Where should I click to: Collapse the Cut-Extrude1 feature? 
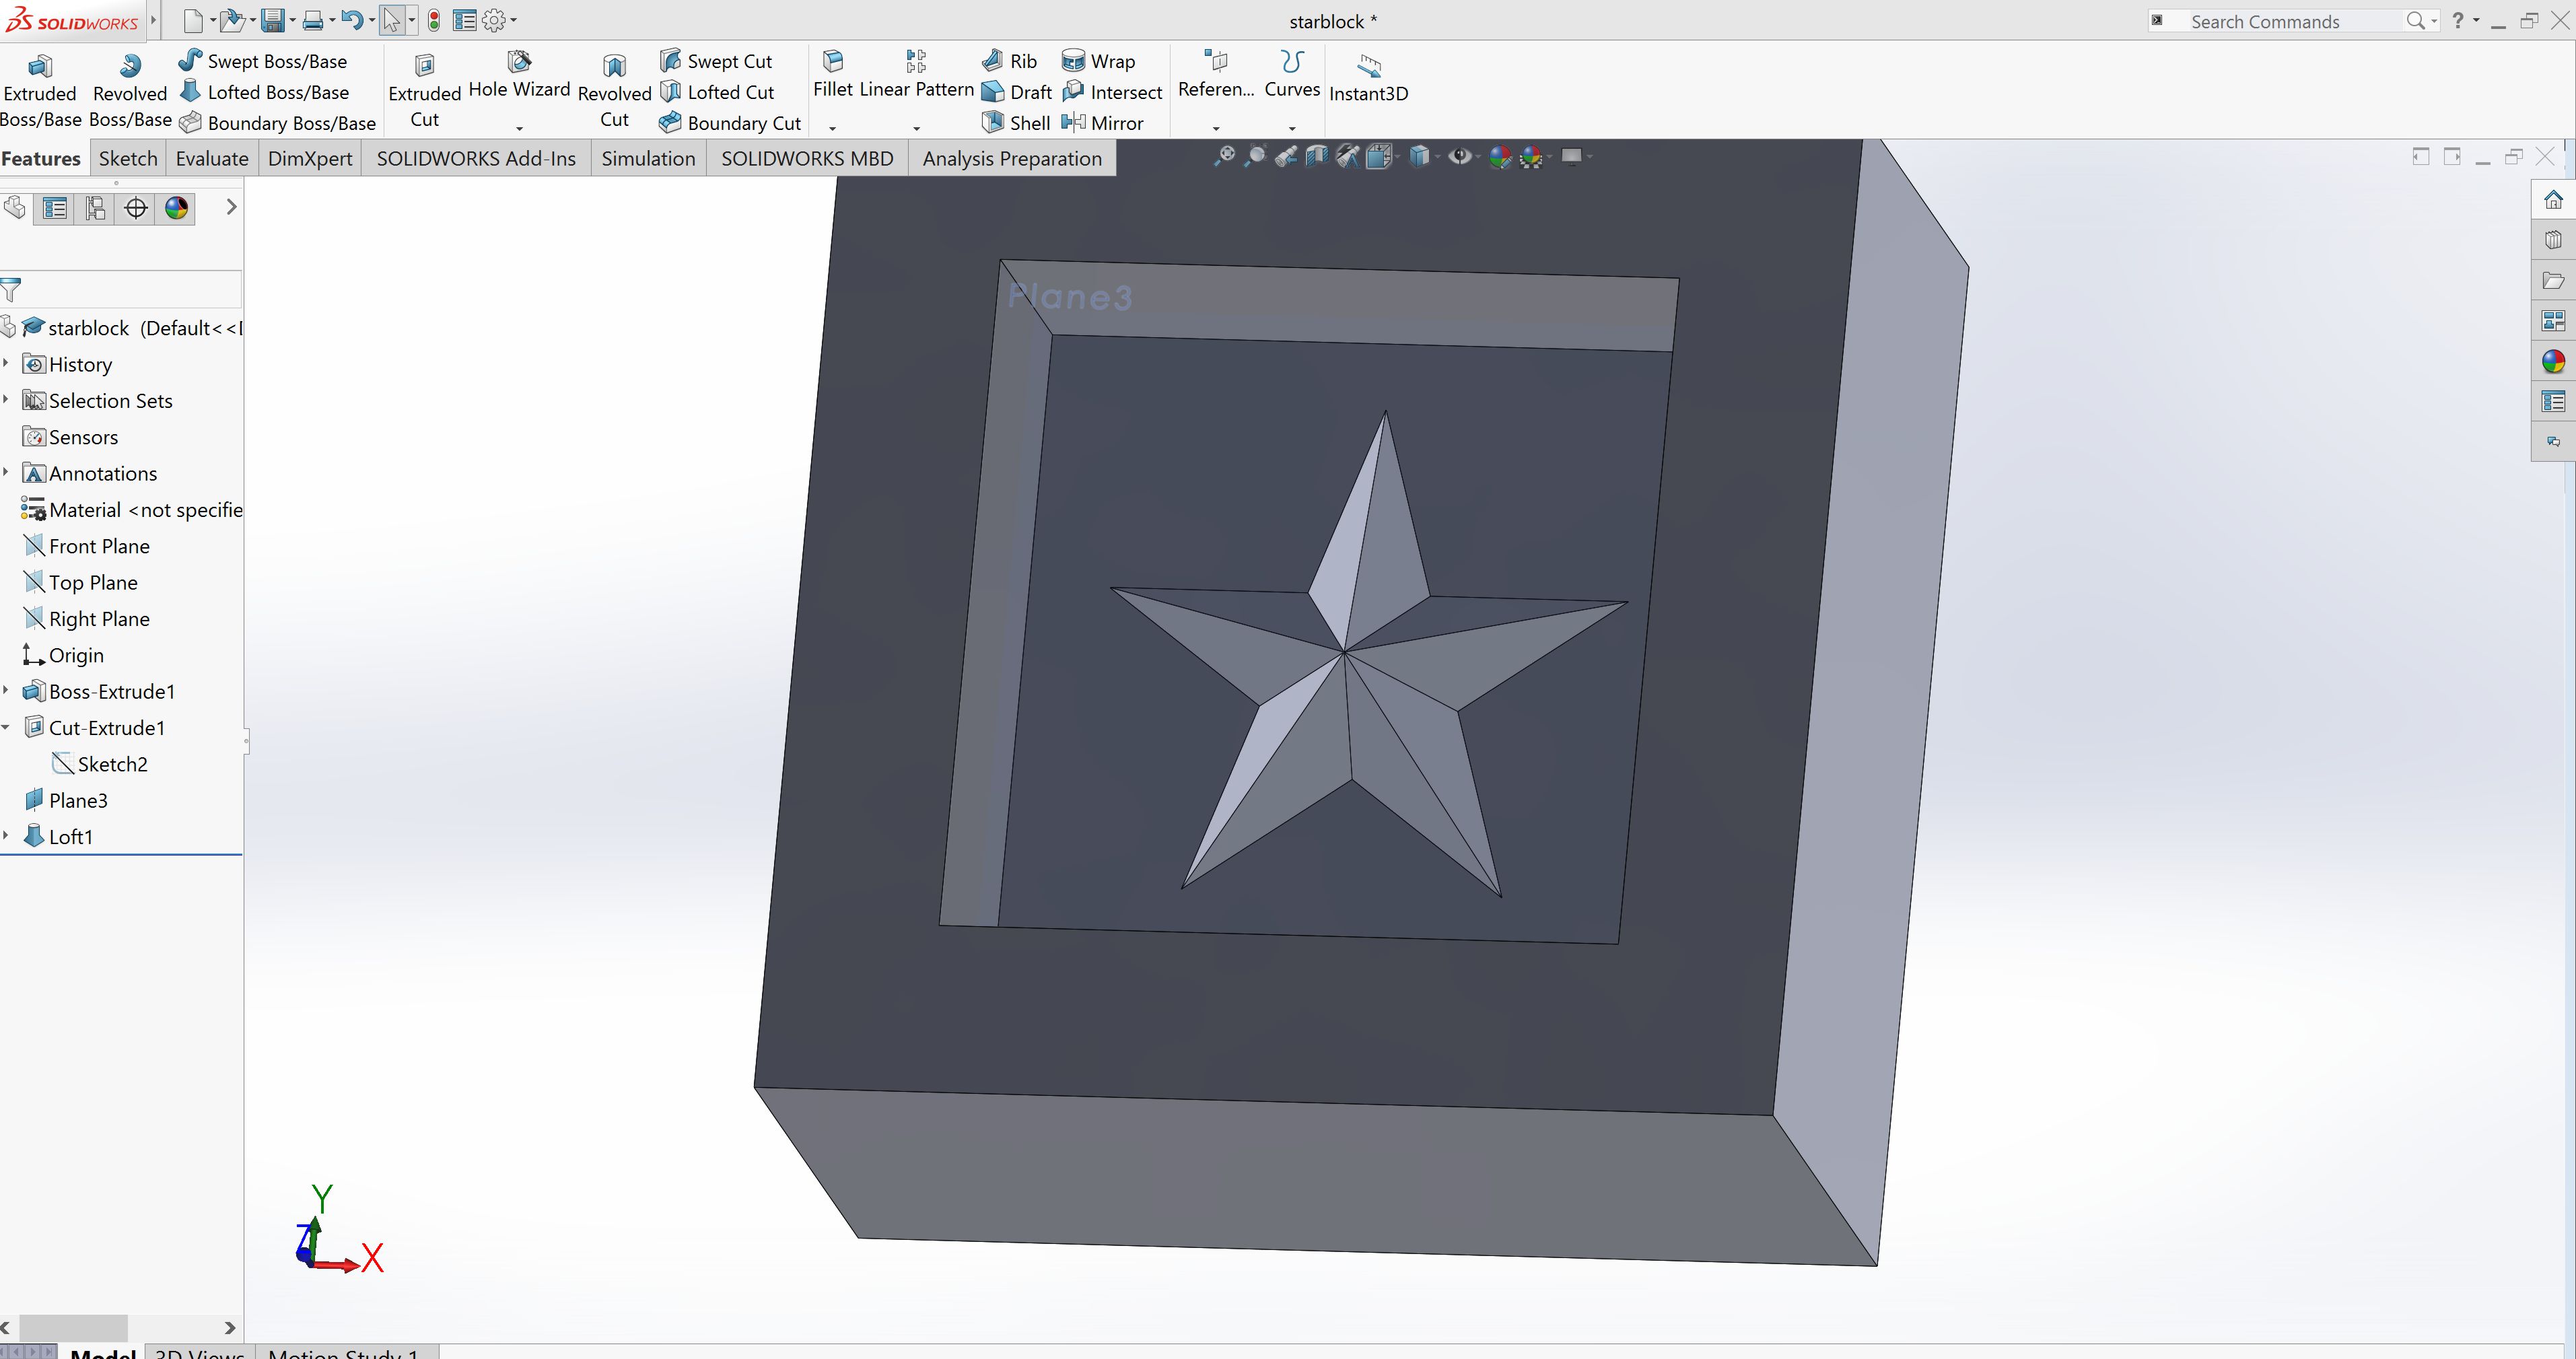tap(6, 727)
